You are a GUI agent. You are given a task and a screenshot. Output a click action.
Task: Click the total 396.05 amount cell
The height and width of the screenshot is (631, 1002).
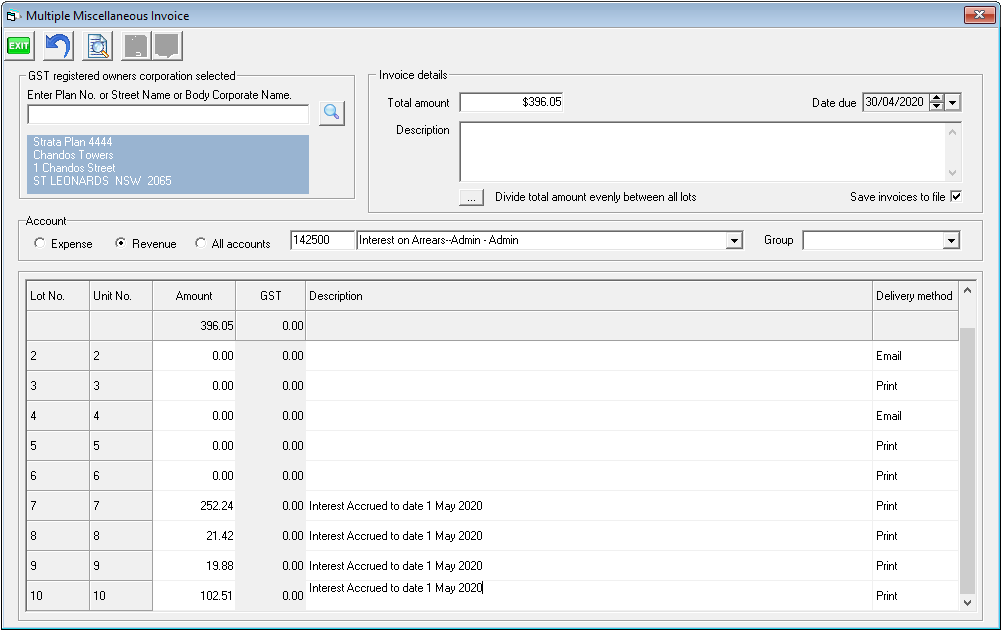(194, 326)
